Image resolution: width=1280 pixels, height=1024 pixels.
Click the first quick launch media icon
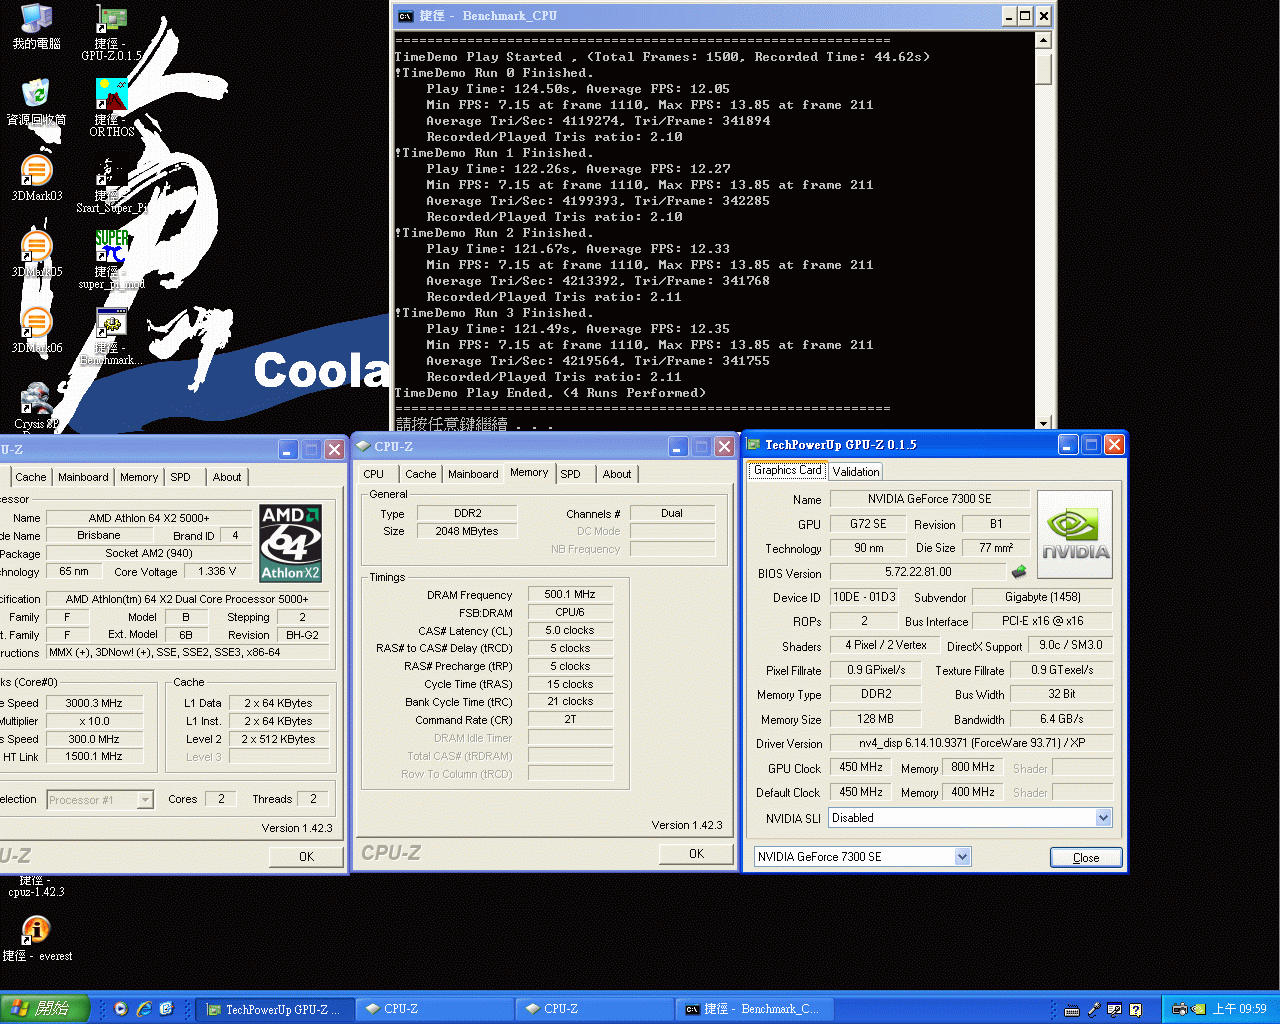pos(121,1009)
